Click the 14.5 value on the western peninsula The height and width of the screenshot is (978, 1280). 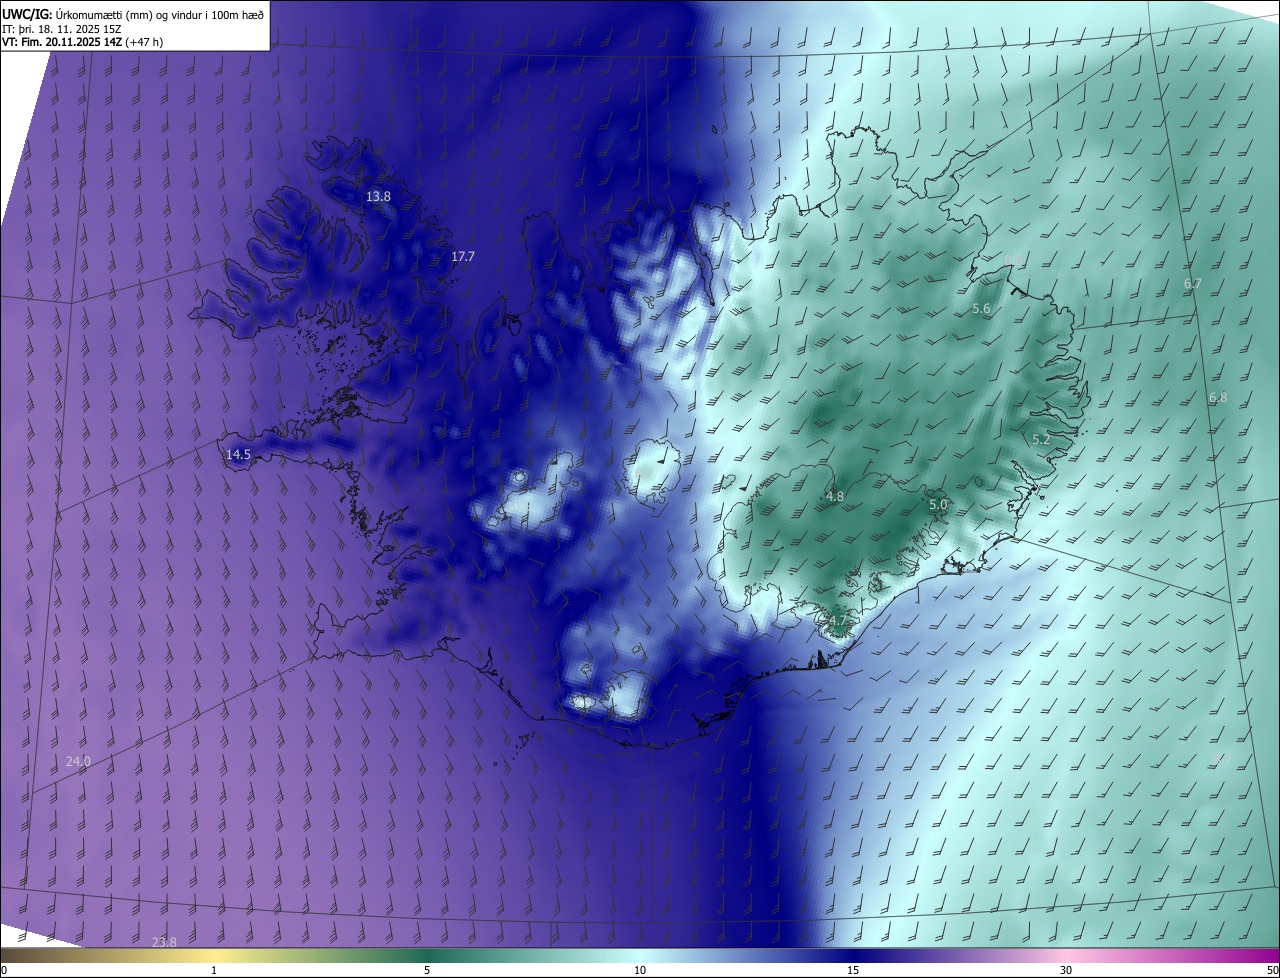[238, 454]
